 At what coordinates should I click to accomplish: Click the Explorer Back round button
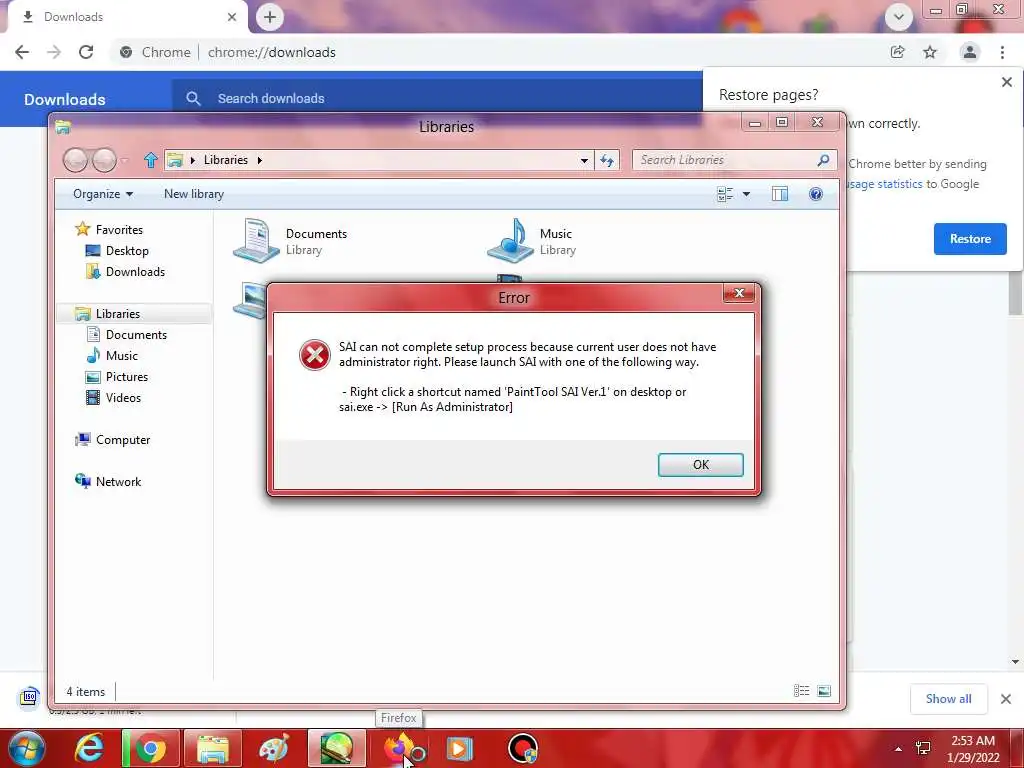(75, 160)
